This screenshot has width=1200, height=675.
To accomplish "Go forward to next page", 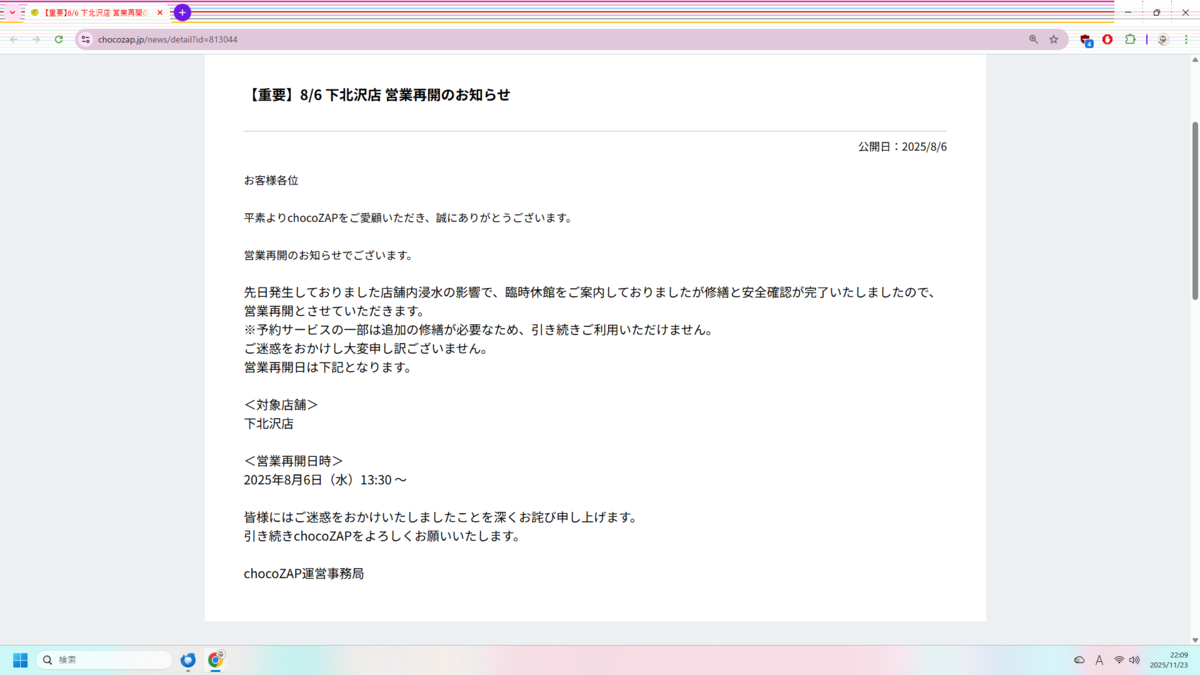I will pyautogui.click(x=36, y=39).
